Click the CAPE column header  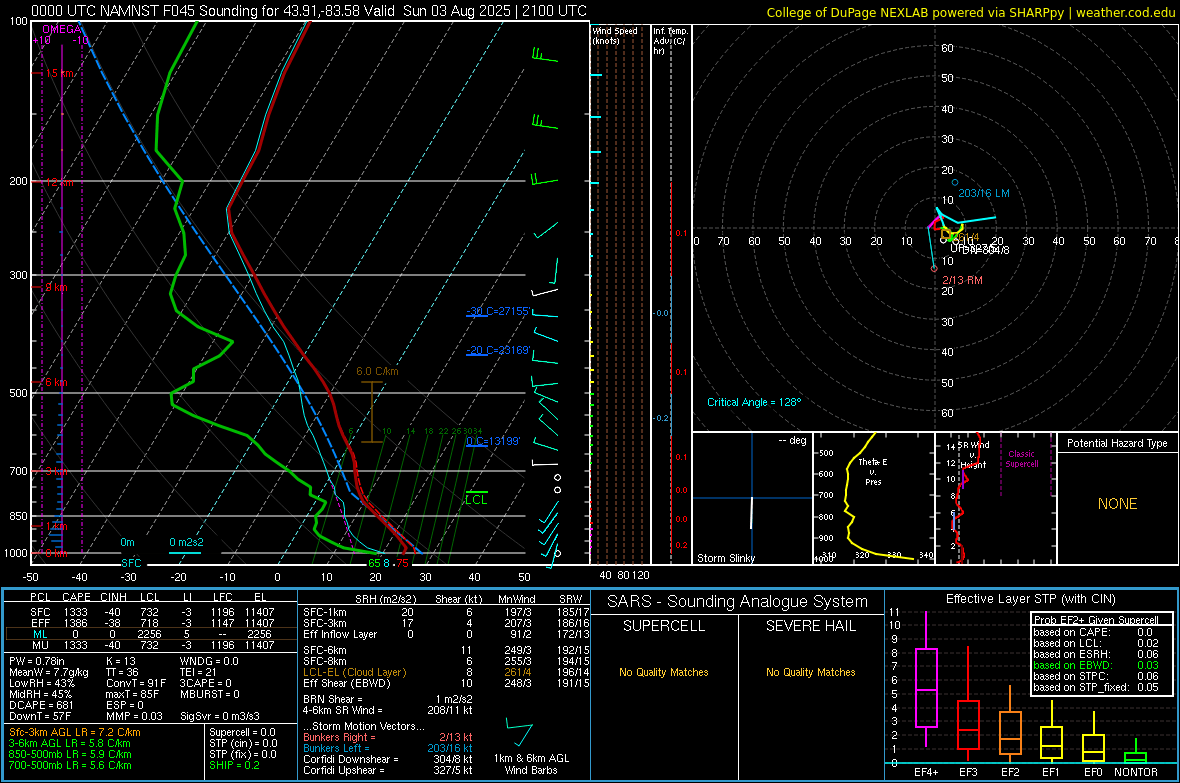pyautogui.click(x=76, y=598)
